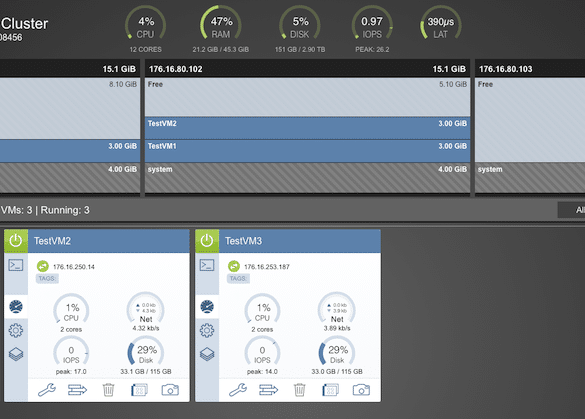This screenshot has width=585, height=419.
Task: Click IP address 176.16.253.187
Action: click(x=267, y=267)
